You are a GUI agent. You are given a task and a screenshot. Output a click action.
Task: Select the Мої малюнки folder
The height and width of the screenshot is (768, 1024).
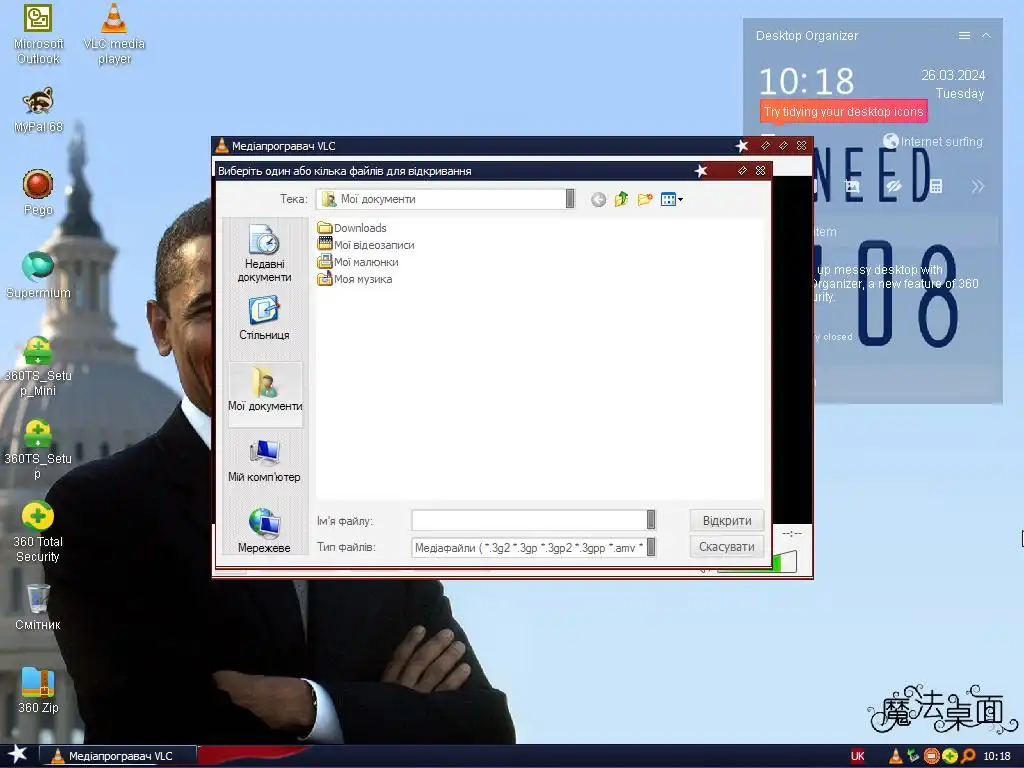pyautogui.click(x=358, y=262)
